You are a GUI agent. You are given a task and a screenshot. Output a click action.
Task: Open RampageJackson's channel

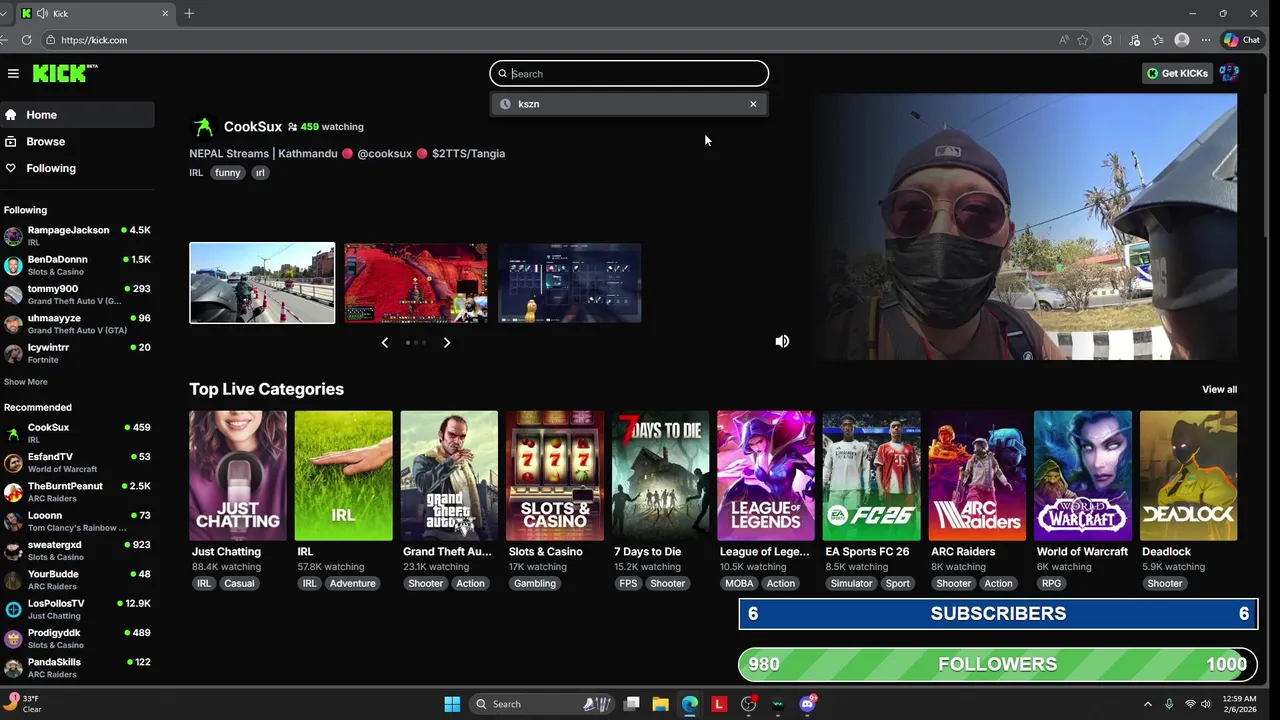pos(77,235)
